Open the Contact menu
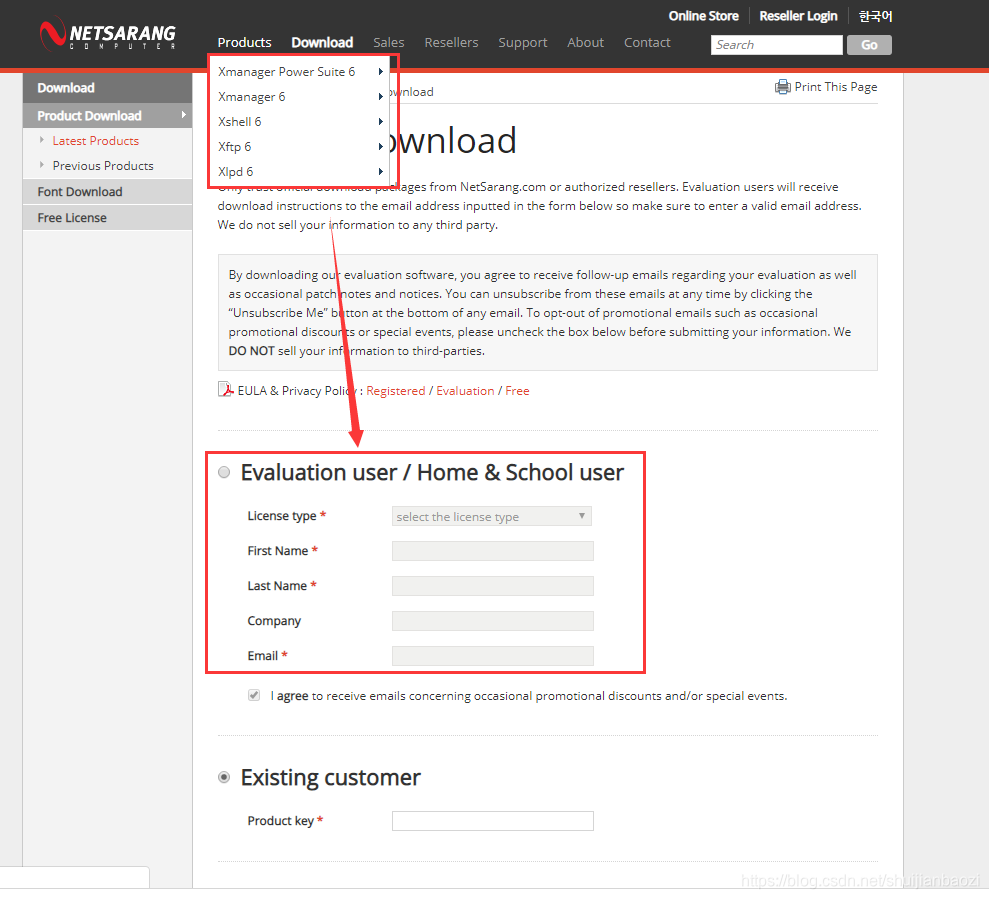989x899 pixels. click(x=647, y=43)
